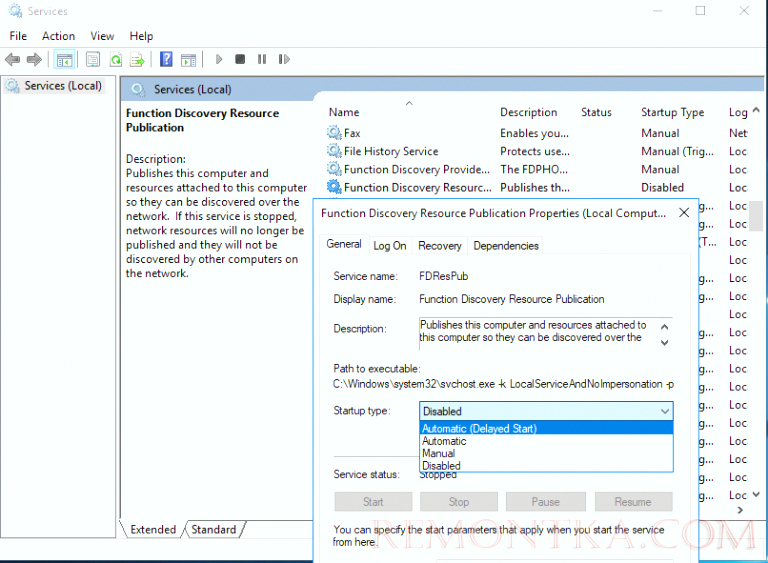768x563 pixels.
Task: Select Services (Local) in console tree
Action: click(63, 86)
